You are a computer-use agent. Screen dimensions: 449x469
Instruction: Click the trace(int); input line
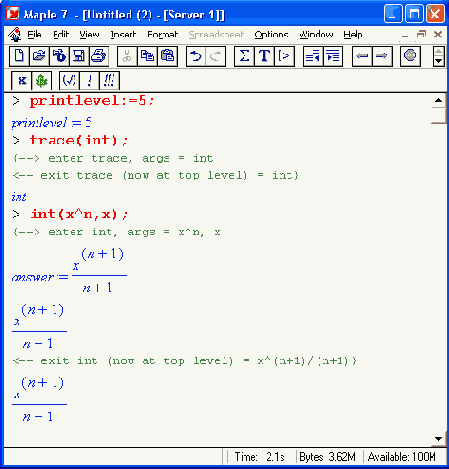coord(79,140)
